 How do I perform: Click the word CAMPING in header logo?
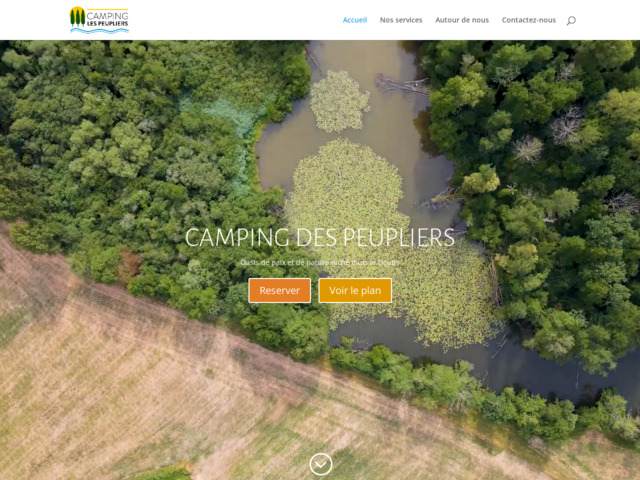point(107,16)
